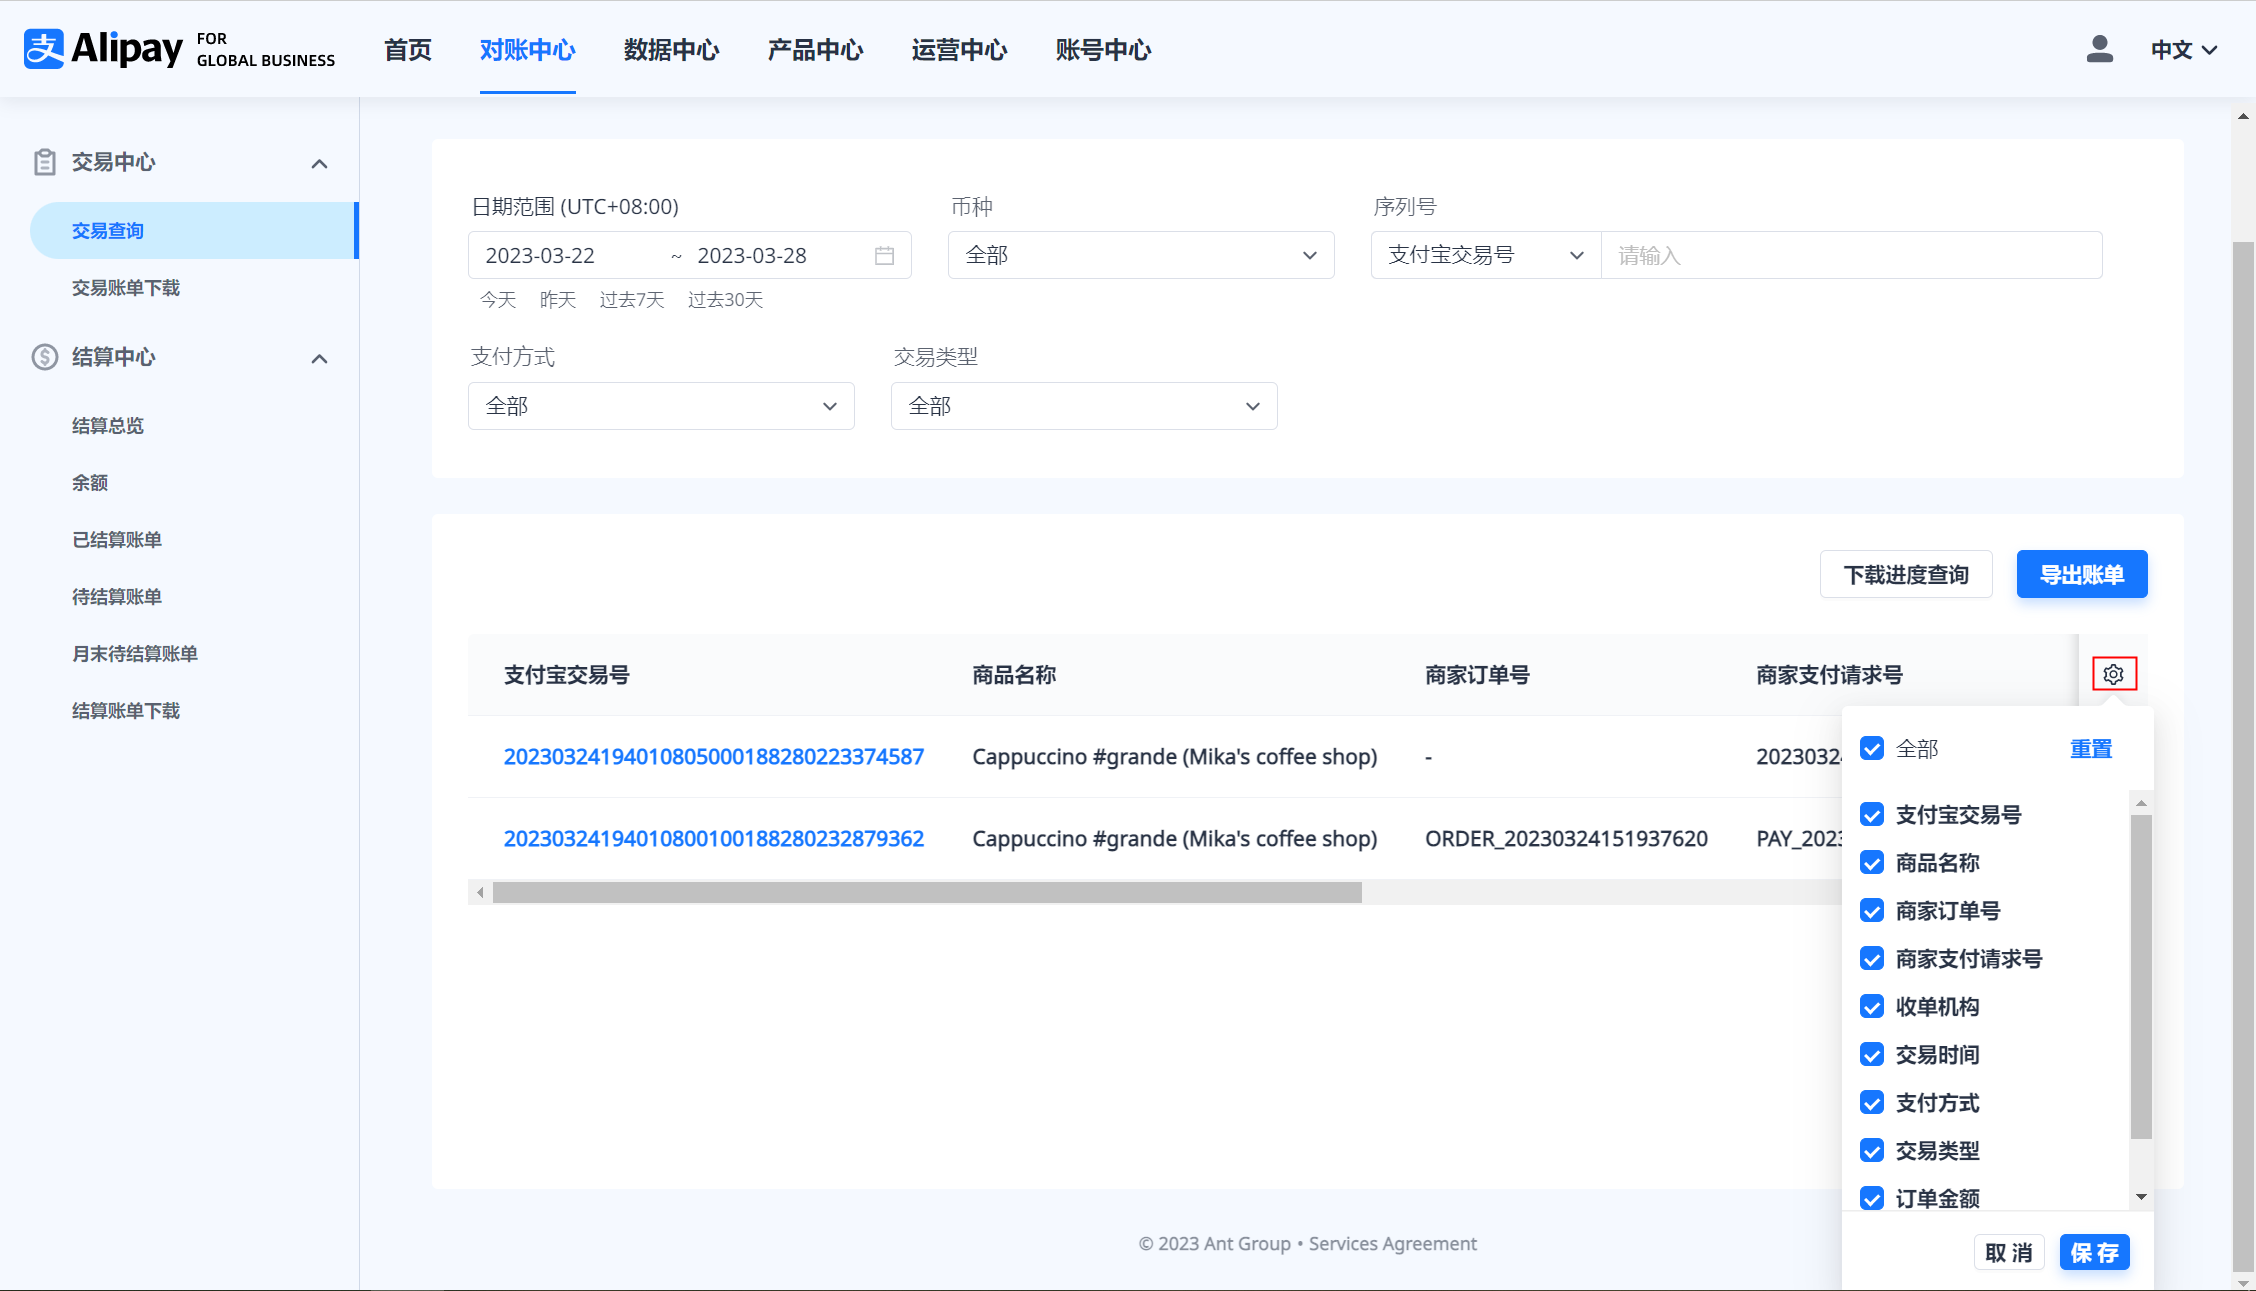Open transaction 2023032419401080500018828022337​4587 link
The image size is (2256, 1291).
[x=713, y=756]
